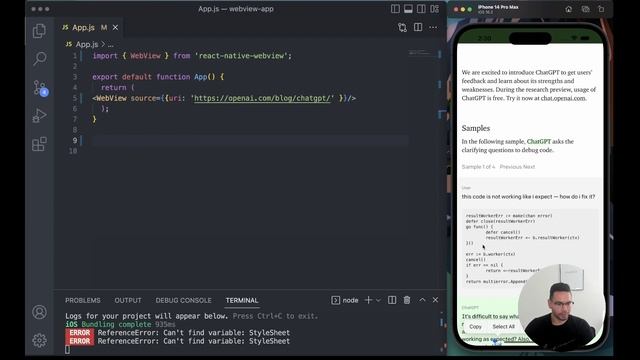Open Source Control view with badge
This screenshot has width=640, height=360.
40,88
